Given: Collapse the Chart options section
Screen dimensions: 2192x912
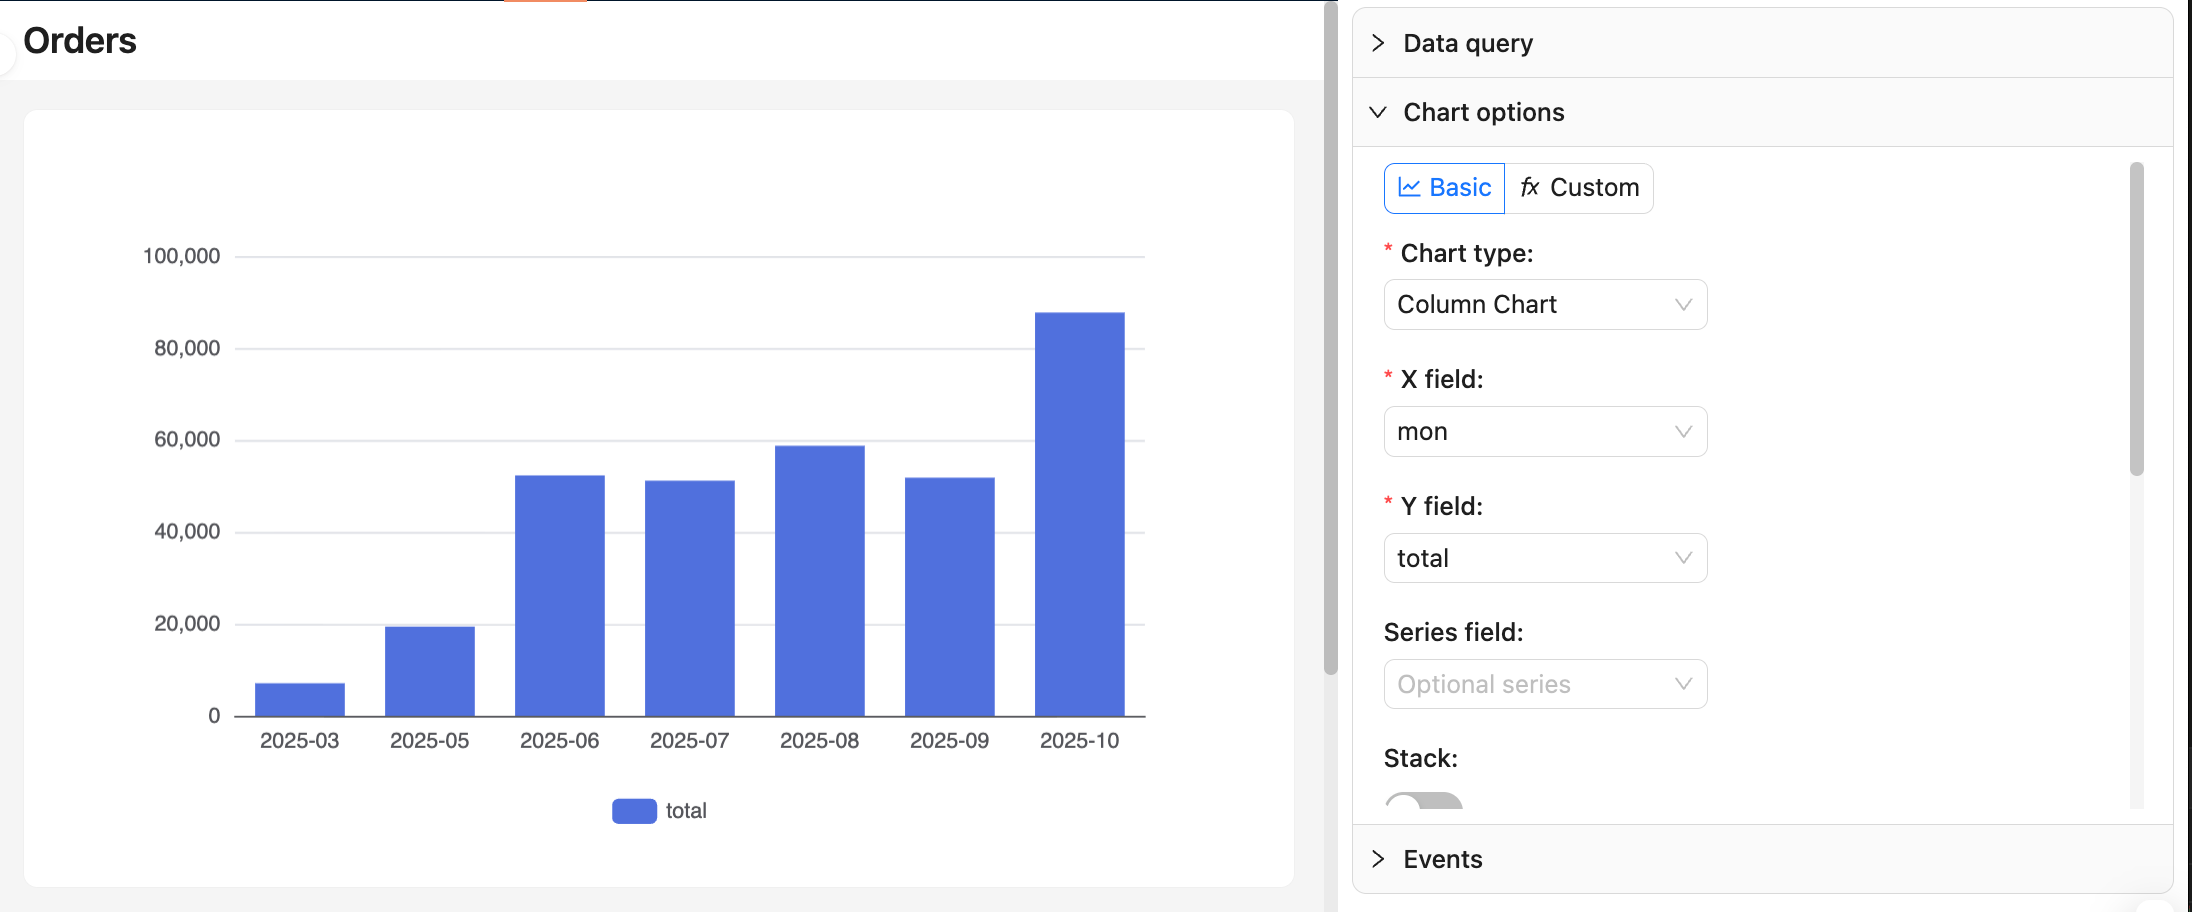Looking at the screenshot, I should tap(1378, 112).
